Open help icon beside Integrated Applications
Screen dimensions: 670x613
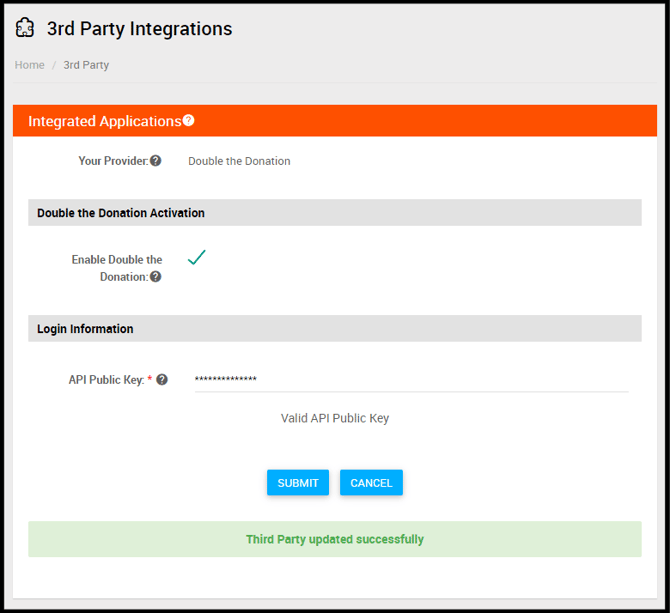188,121
